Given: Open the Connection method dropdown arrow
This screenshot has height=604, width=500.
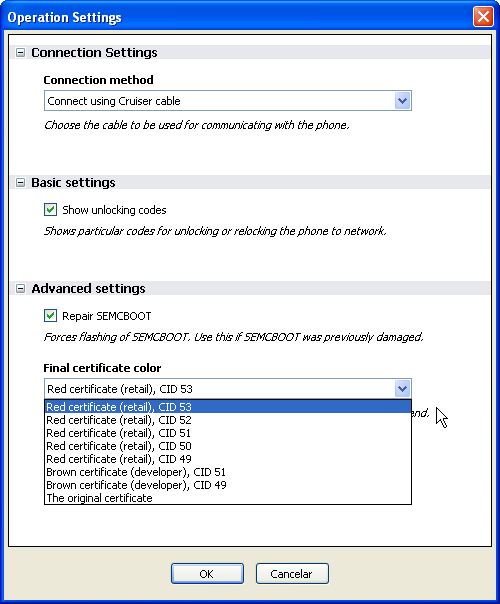Looking at the screenshot, I should pos(403,101).
